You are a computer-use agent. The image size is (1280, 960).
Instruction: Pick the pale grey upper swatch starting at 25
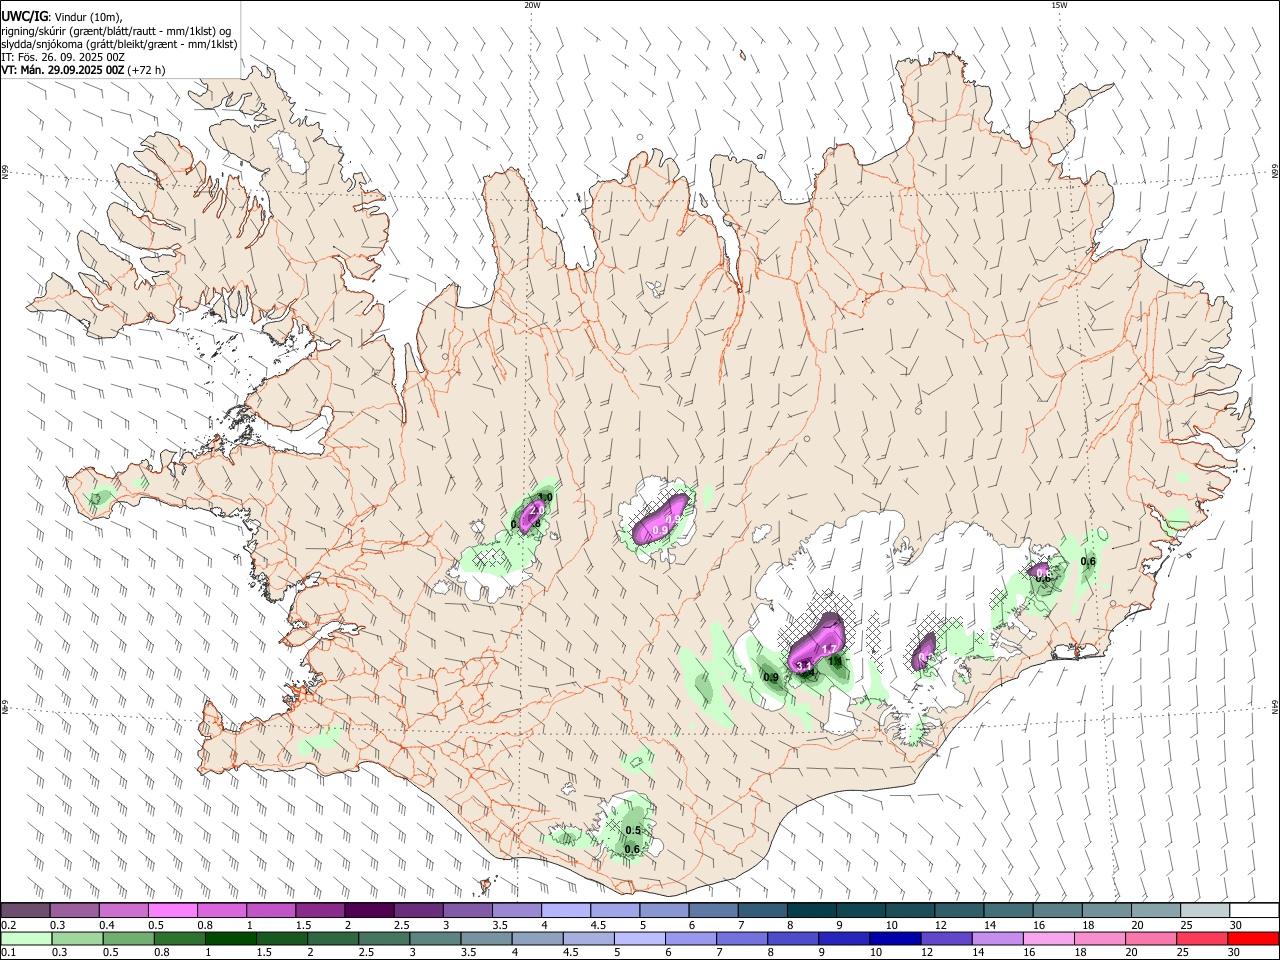(x=1204, y=910)
